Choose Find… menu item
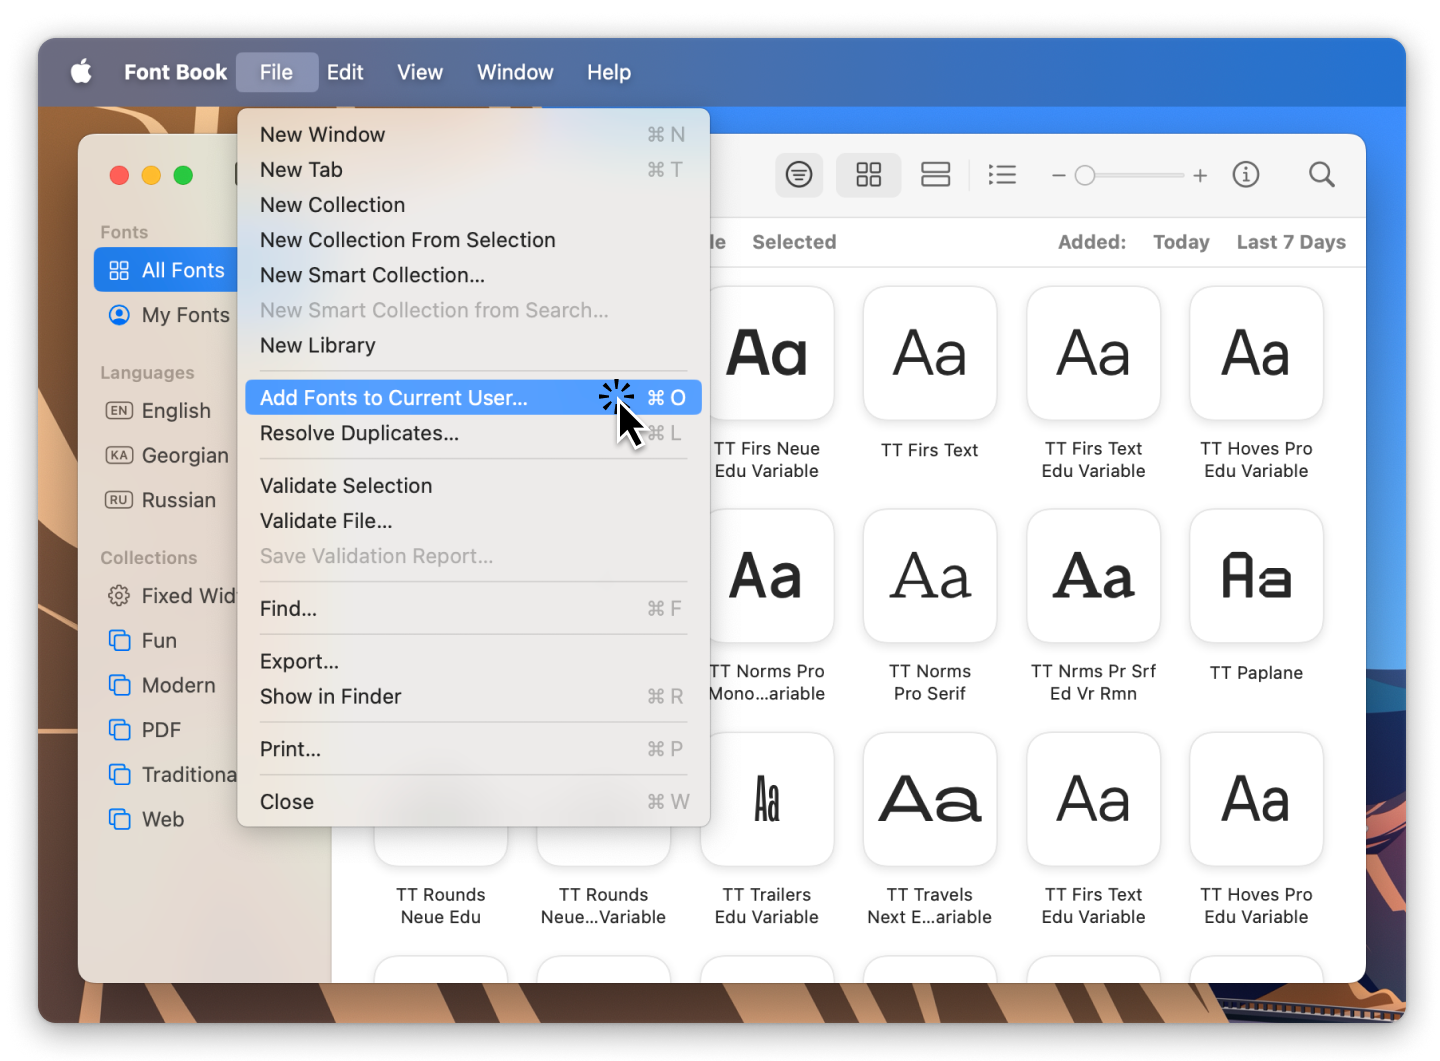Screen dimensions: 1440x1061 [x=473, y=609]
